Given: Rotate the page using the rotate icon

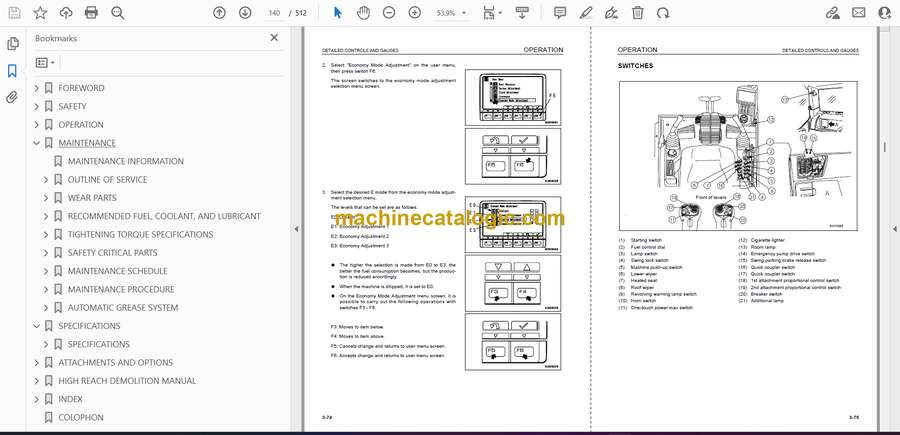Looking at the screenshot, I should point(663,13).
